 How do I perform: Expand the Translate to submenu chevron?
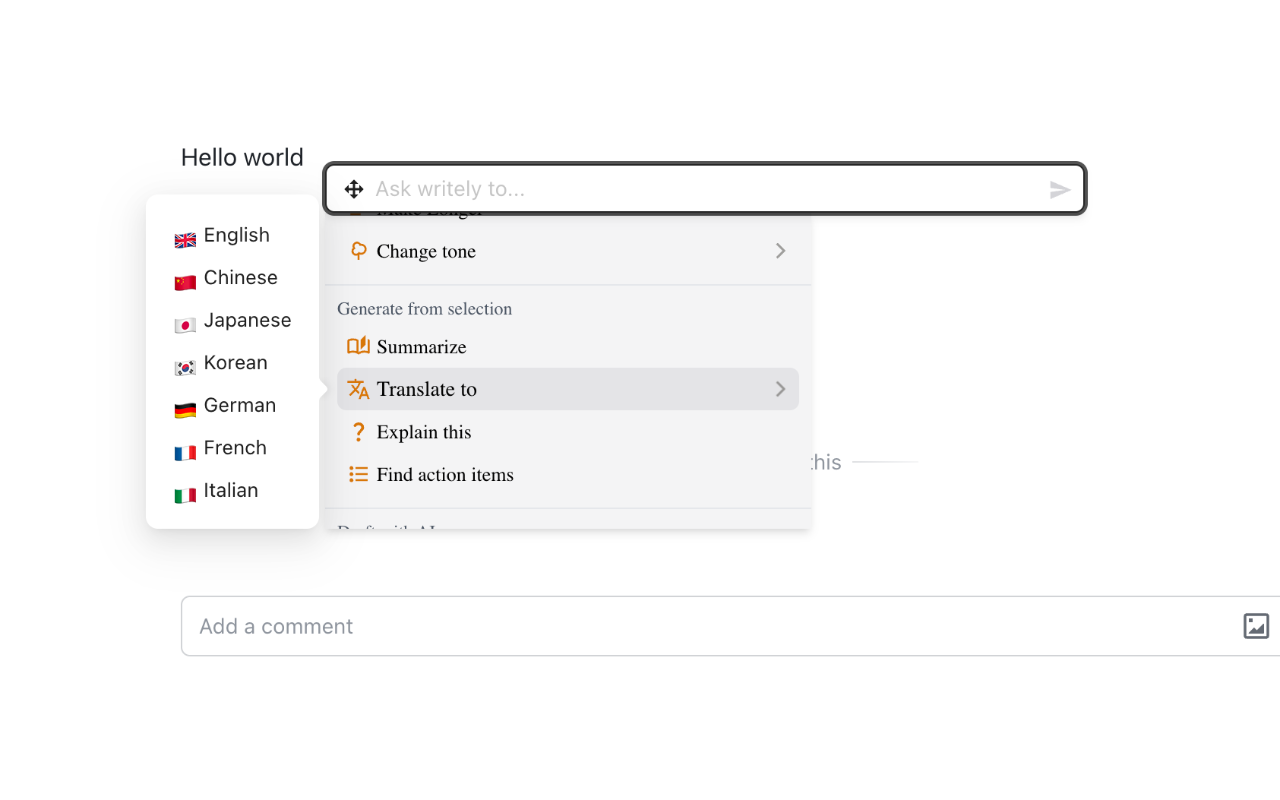781,389
